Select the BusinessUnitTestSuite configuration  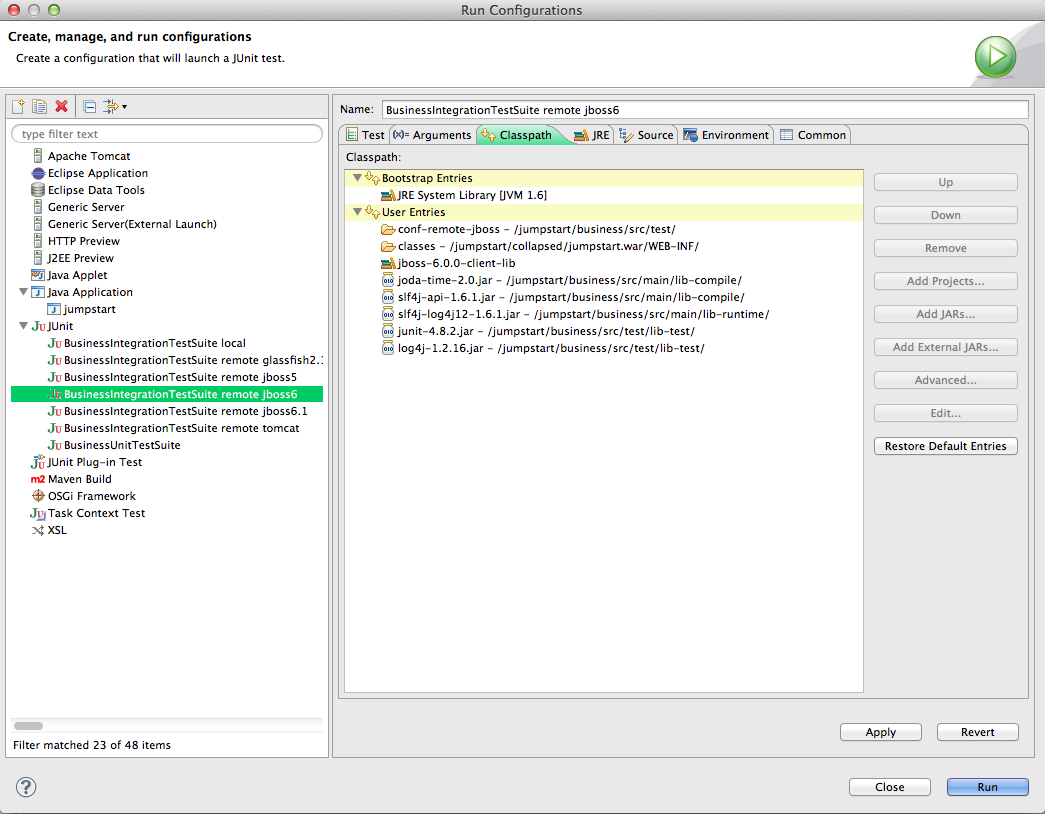(x=114, y=445)
